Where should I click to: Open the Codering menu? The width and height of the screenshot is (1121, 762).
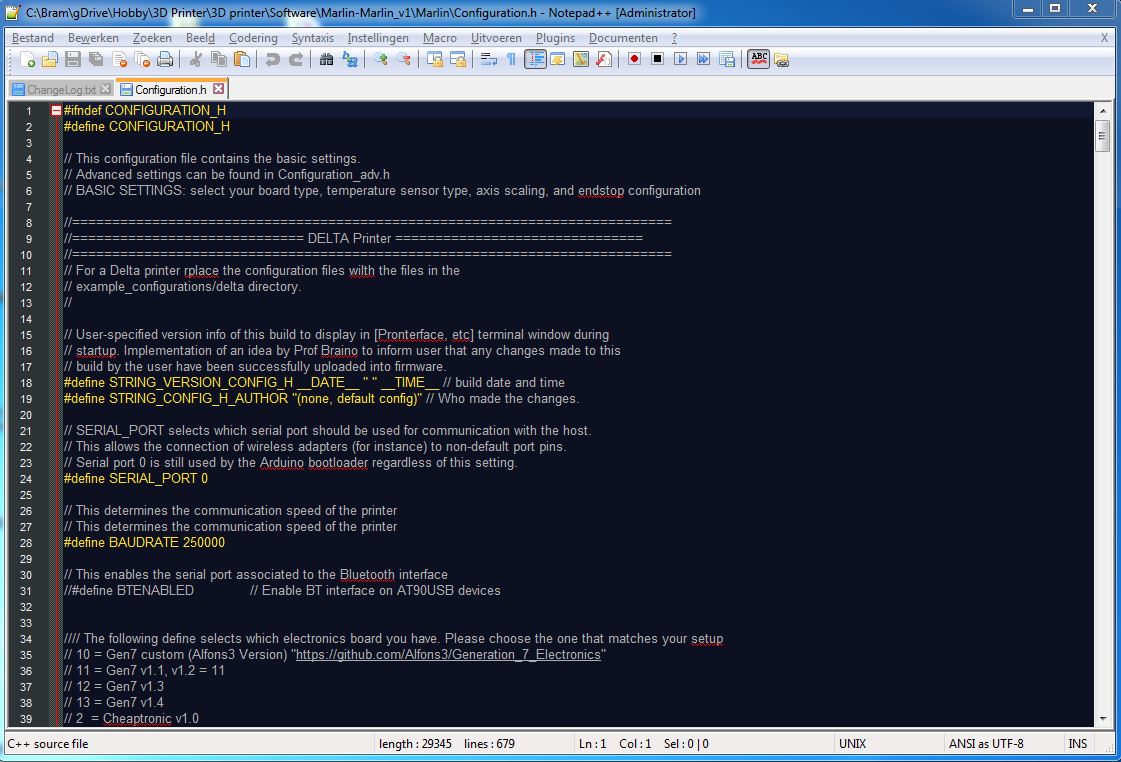[x=253, y=38]
